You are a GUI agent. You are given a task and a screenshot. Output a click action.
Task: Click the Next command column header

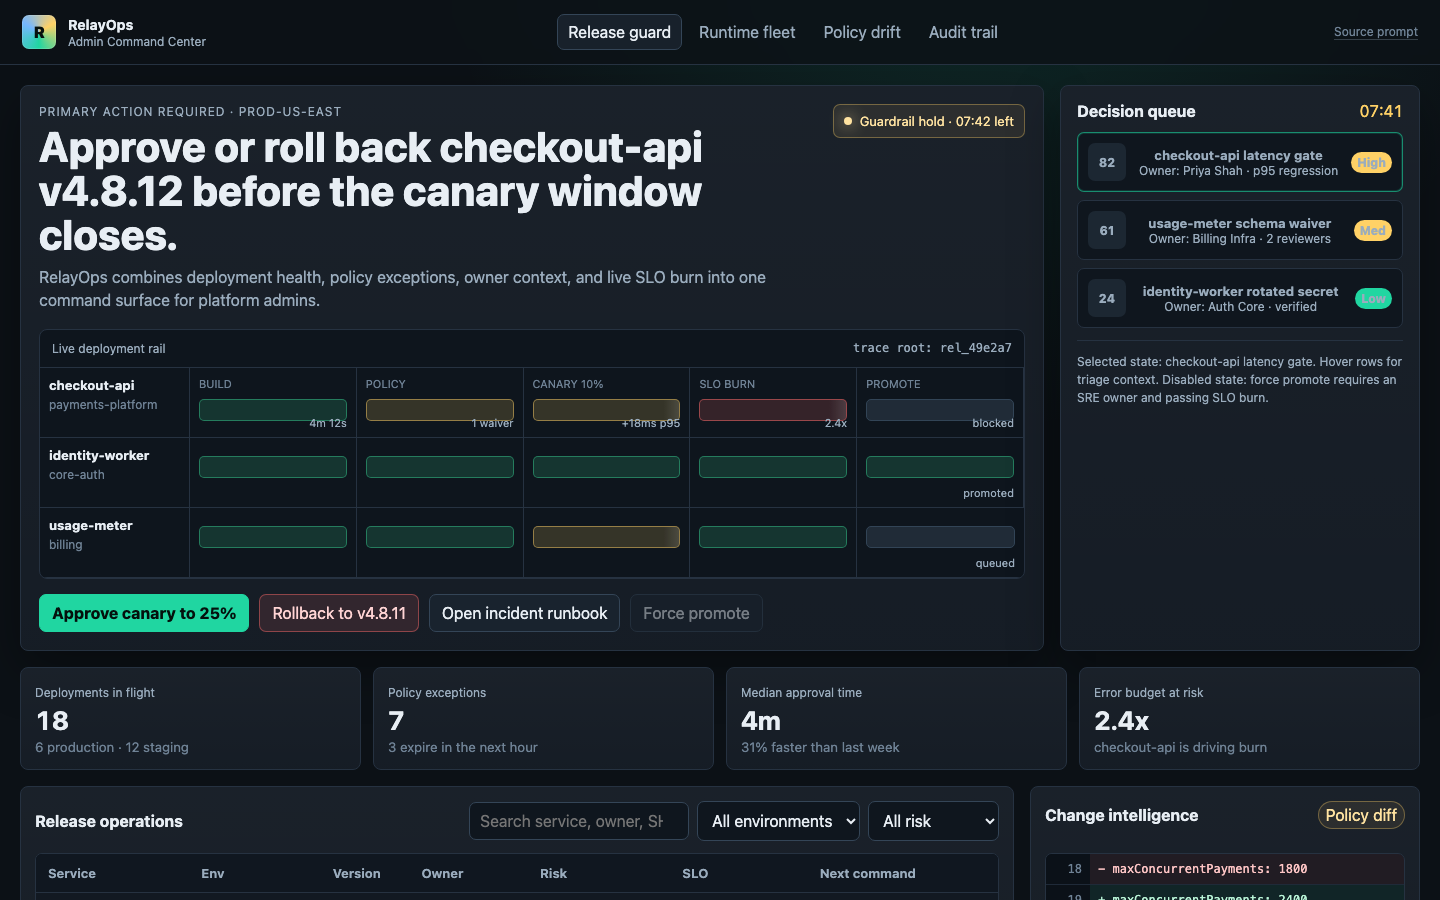pos(867,873)
